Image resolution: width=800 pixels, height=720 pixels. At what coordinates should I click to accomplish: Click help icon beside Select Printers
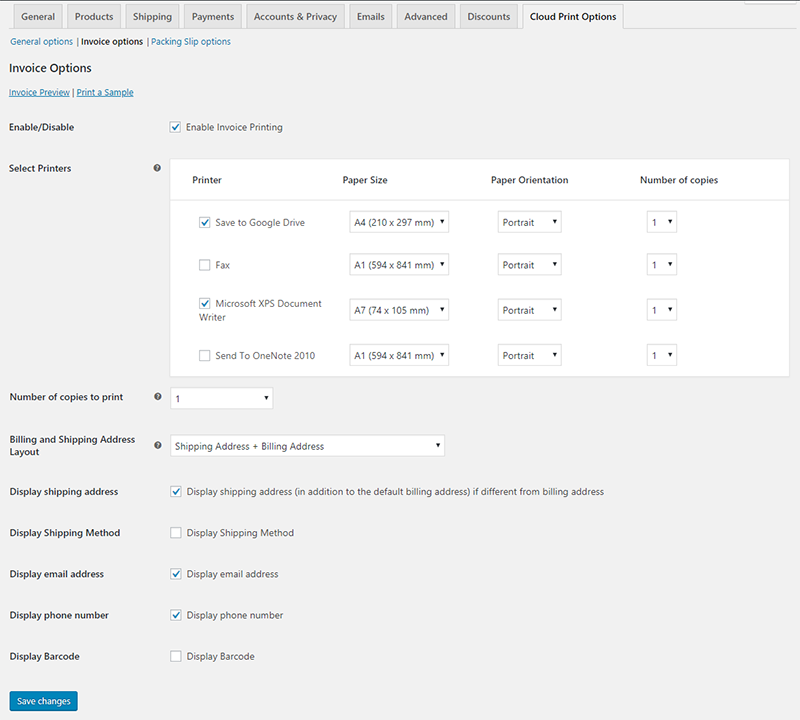(x=157, y=168)
